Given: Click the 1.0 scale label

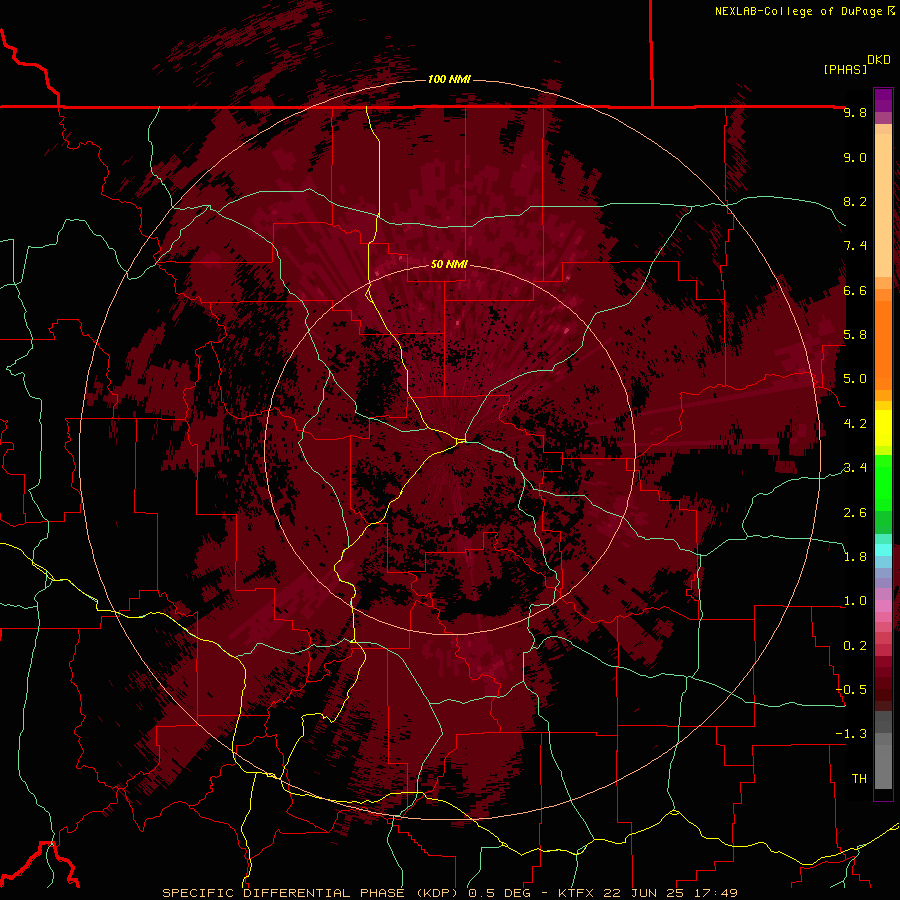Looking at the screenshot, I should [x=855, y=601].
